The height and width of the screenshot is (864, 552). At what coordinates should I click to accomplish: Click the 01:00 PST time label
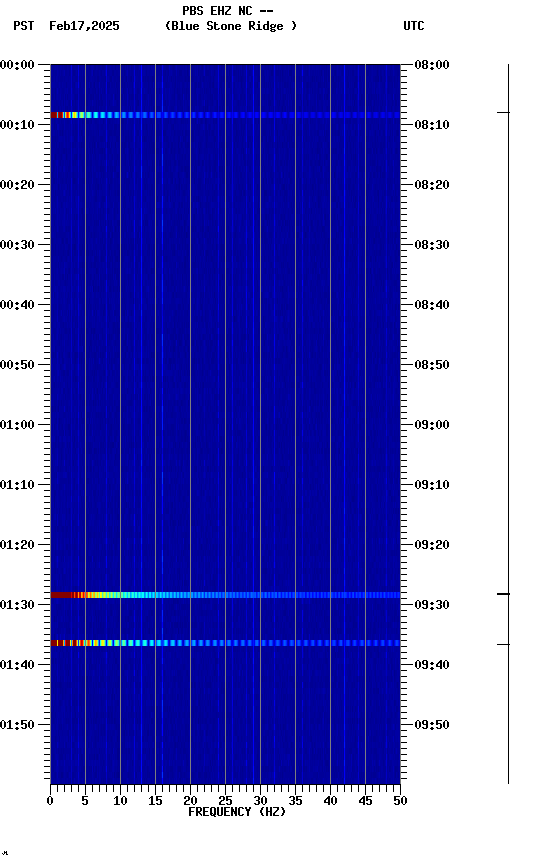click(17, 425)
